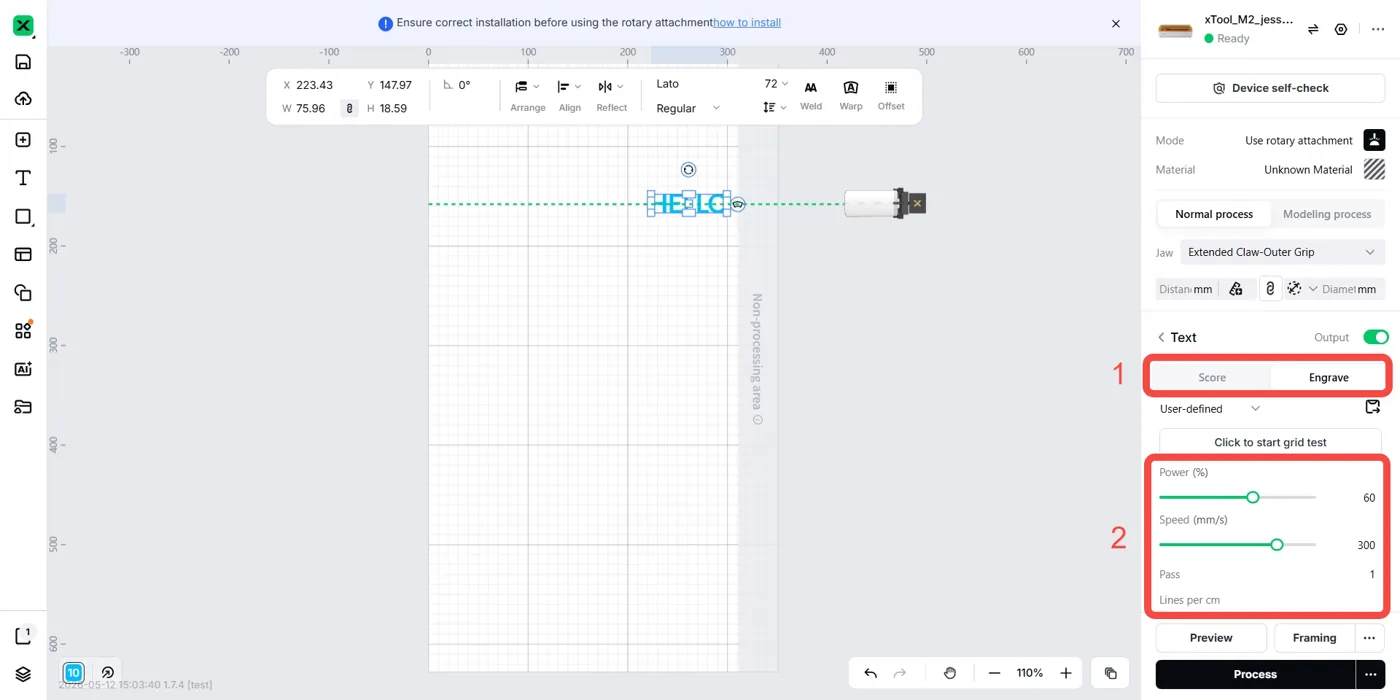Undo the last action

[870, 673]
